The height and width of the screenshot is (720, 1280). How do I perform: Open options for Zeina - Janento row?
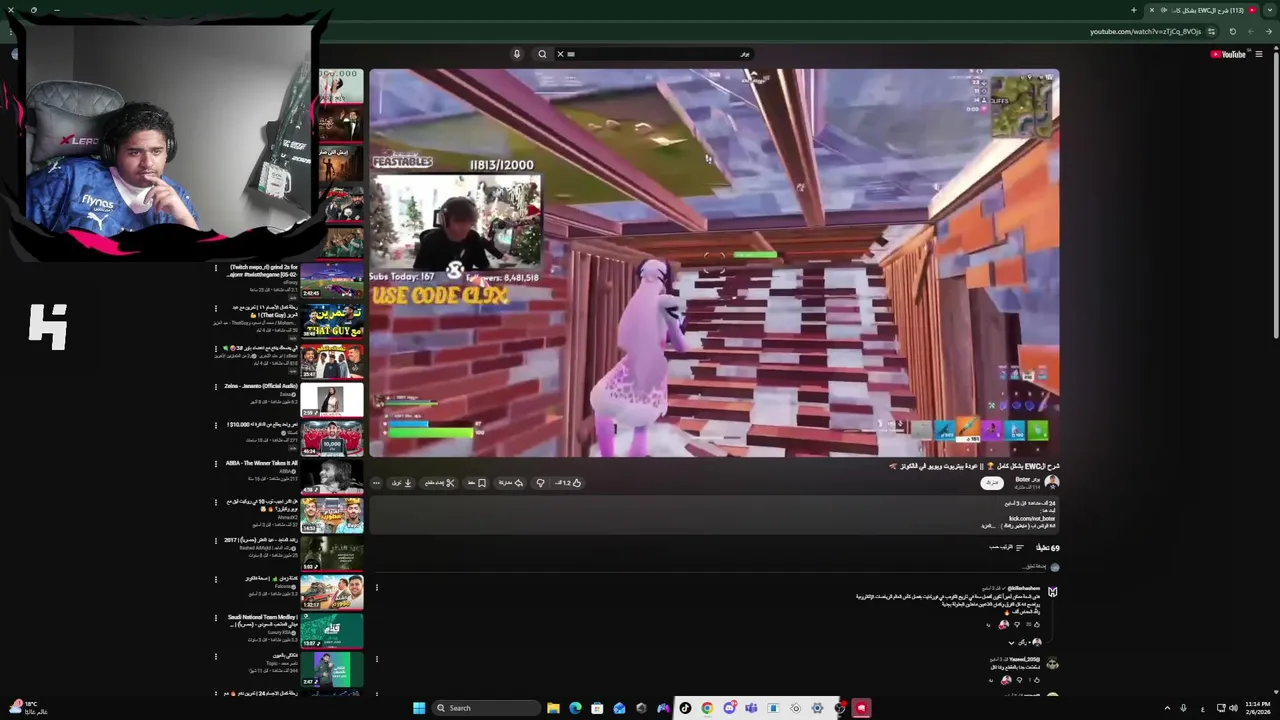coord(215,386)
